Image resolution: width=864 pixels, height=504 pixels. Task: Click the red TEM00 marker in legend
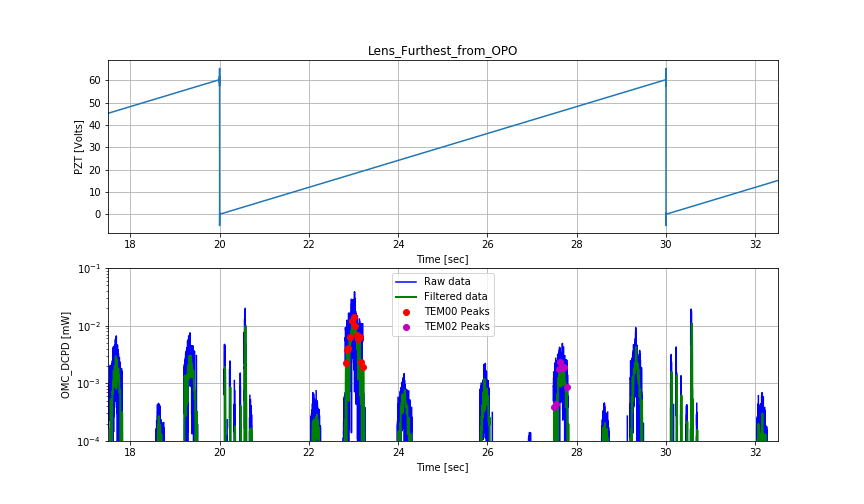click(407, 312)
